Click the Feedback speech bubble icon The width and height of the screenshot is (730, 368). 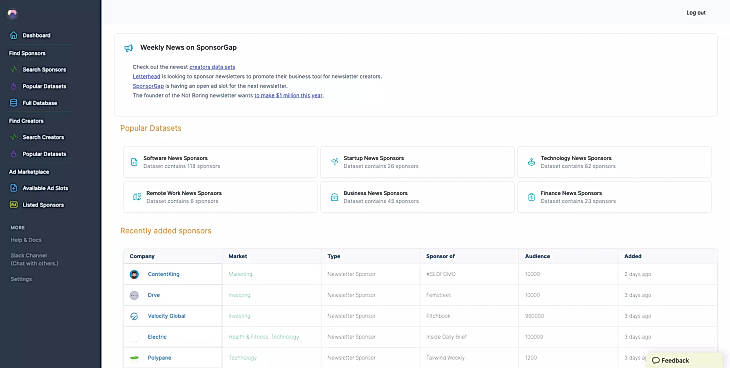(x=656, y=361)
